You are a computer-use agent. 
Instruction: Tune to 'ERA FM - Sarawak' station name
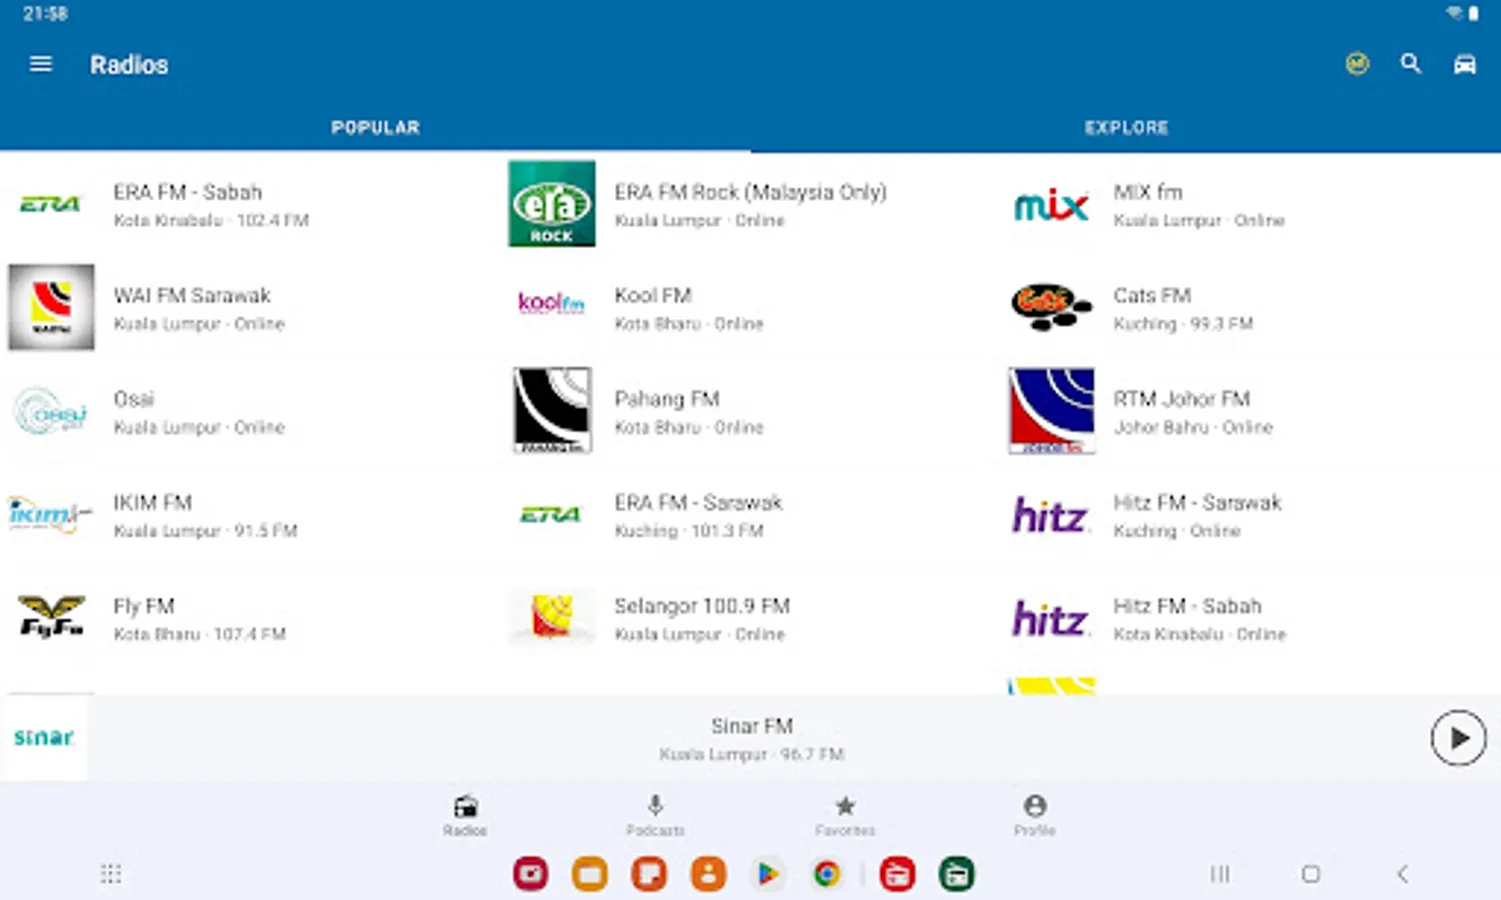[x=698, y=502]
